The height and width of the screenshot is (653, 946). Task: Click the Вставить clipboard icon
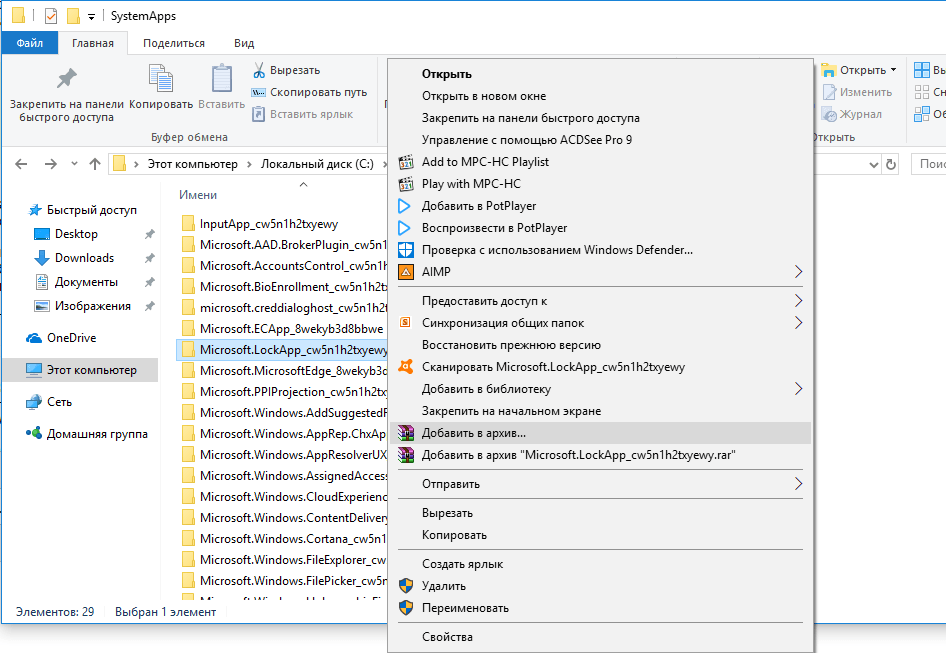click(x=221, y=78)
